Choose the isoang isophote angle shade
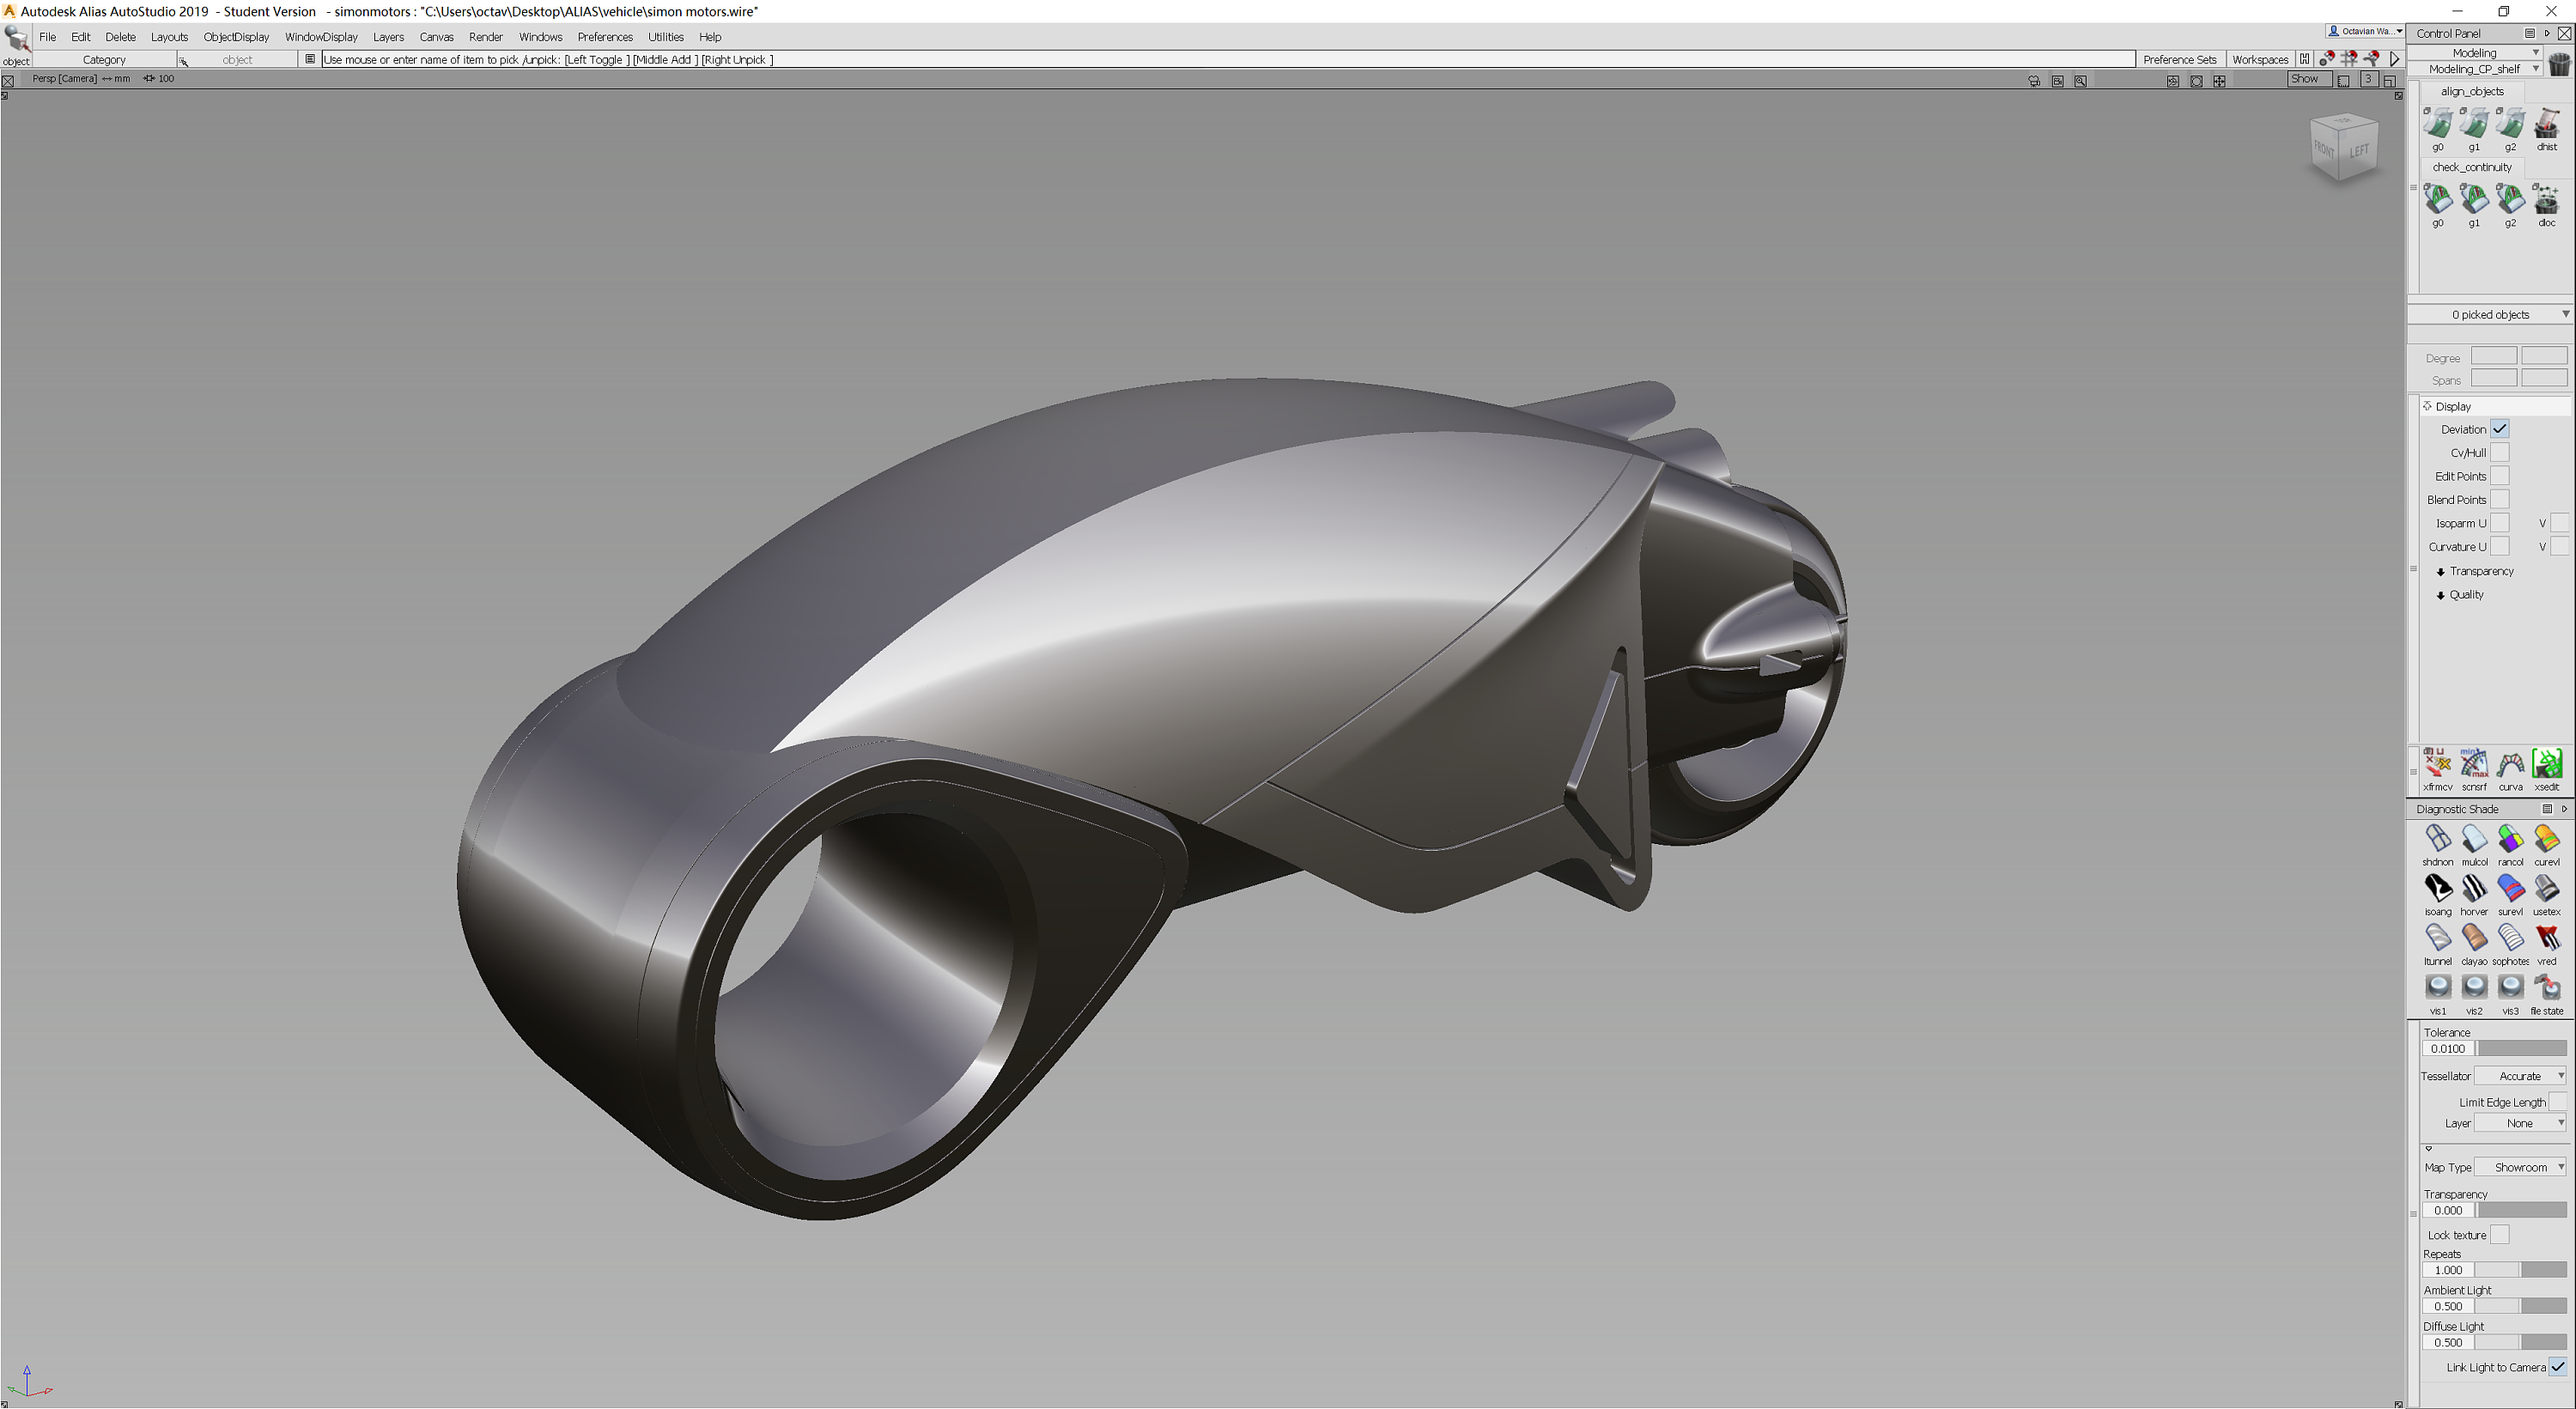 click(2437, 889)
